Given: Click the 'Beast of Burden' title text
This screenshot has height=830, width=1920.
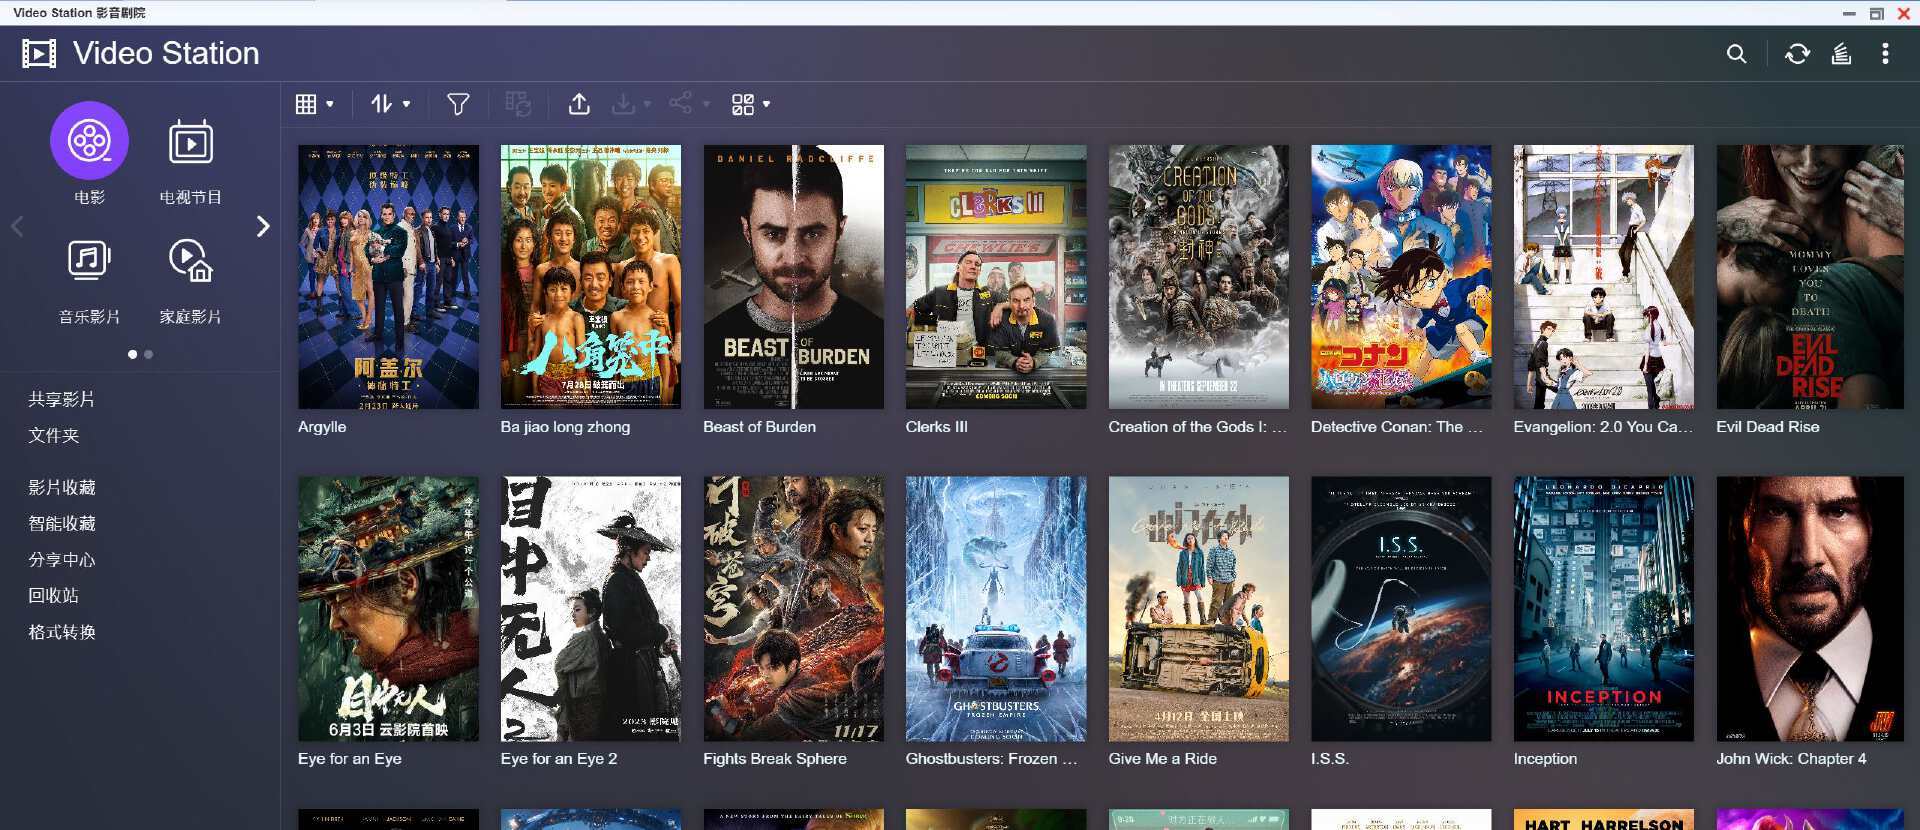Looking at the screenshot, I should pyautogui.click(x=760, y=427).
